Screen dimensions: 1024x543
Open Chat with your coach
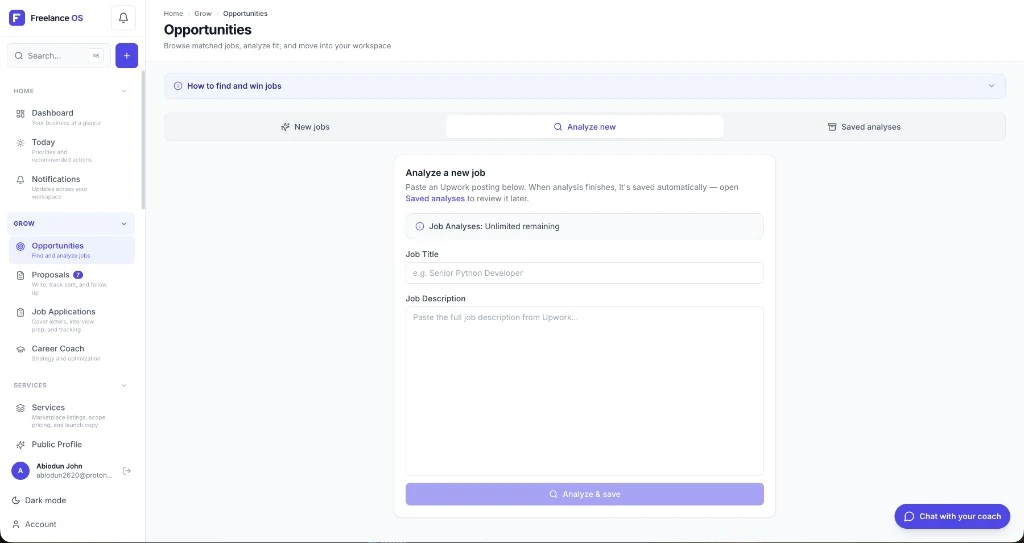952,516
